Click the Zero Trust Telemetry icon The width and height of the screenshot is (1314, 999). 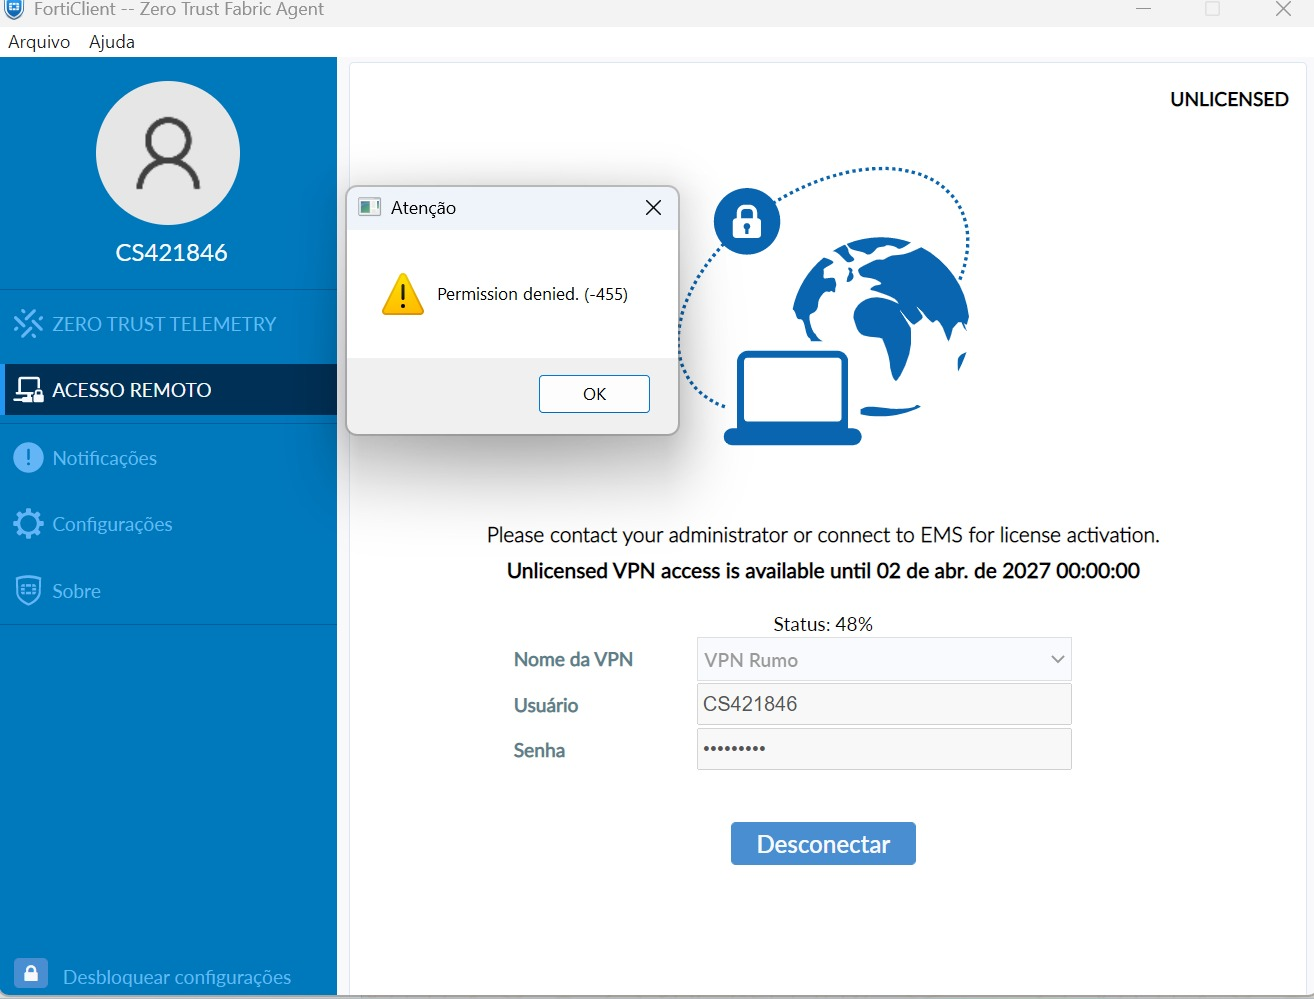point(28,324)
